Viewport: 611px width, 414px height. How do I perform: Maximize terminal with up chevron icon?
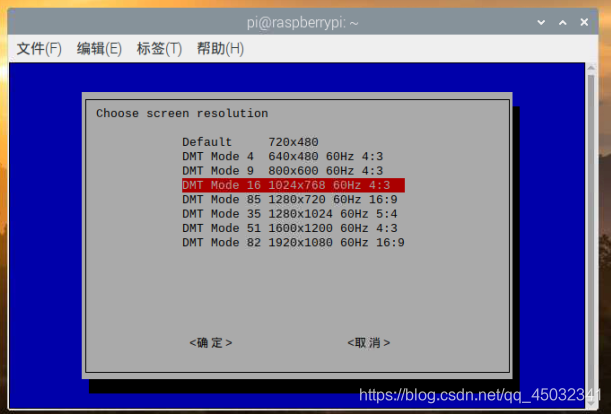[x=562, y=23]
